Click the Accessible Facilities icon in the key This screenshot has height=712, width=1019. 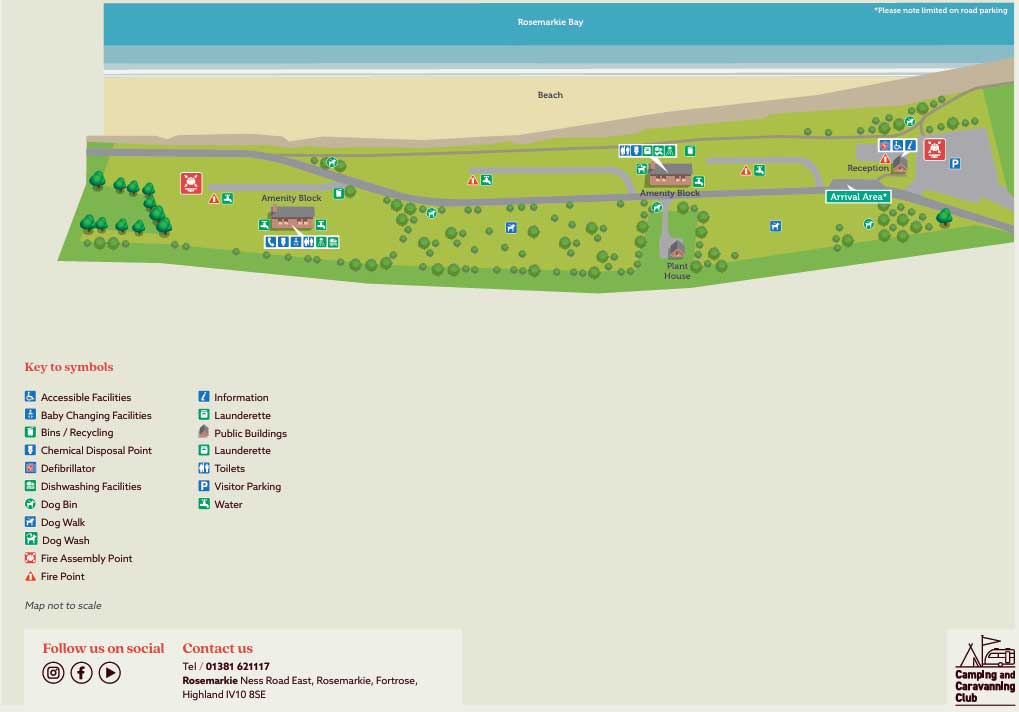tap(31, 397)
